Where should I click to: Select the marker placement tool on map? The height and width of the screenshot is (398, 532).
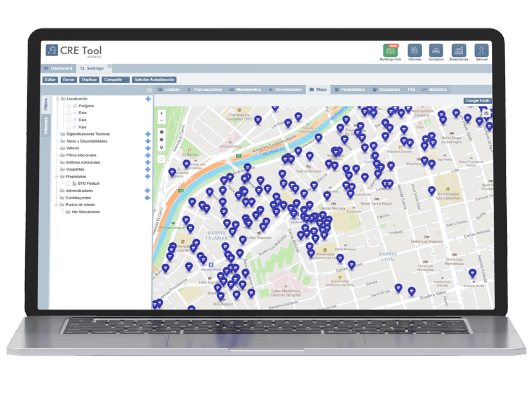pyautogui.click(x=162, y=147)
